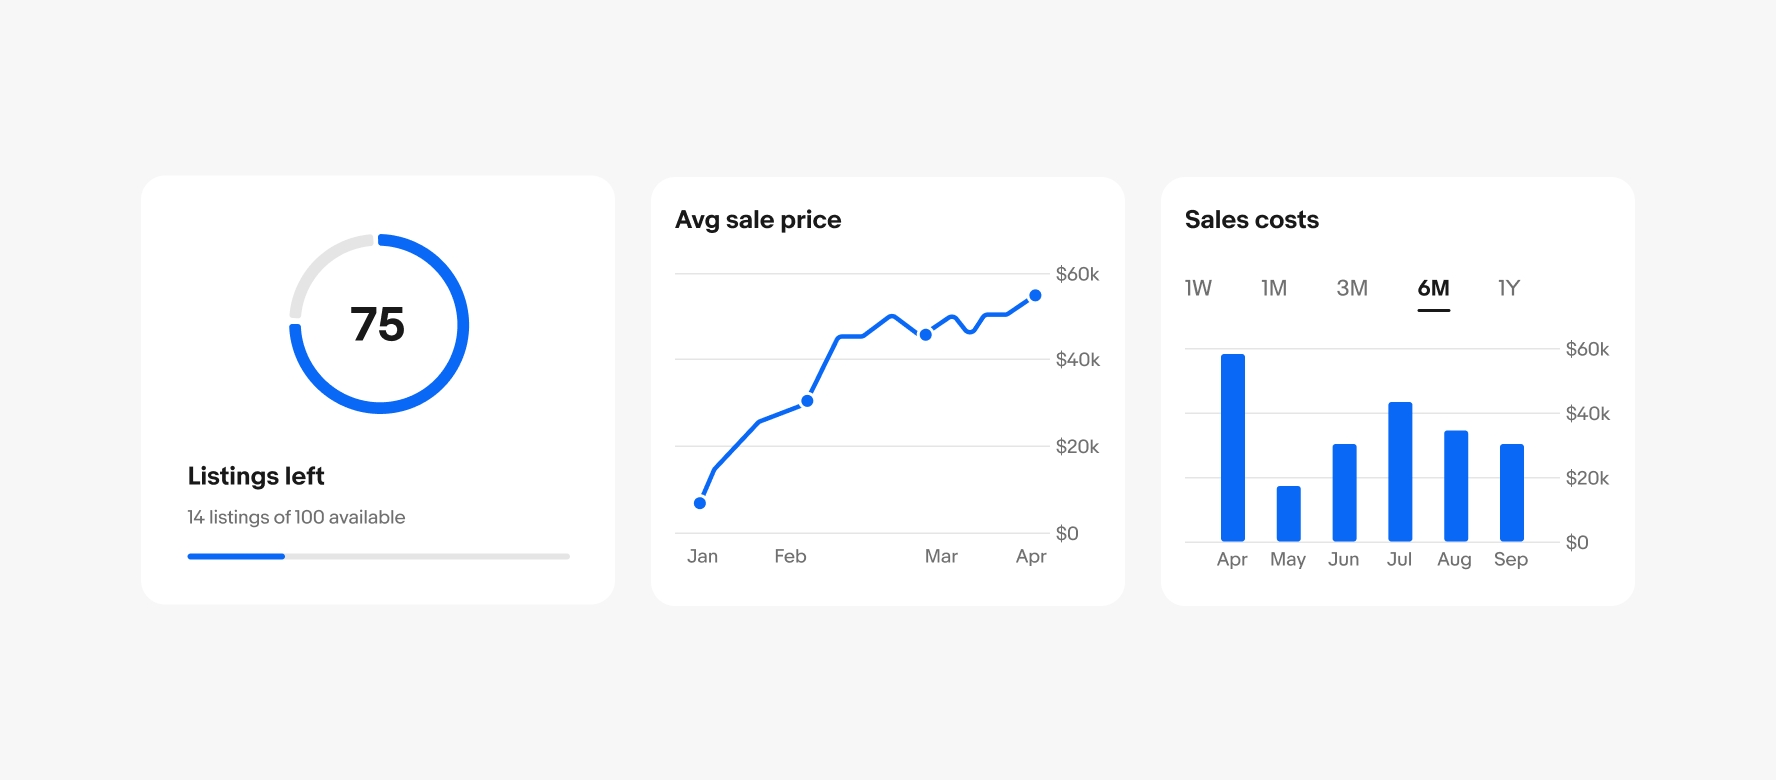Click the Listings left progress bar

point(378,556)
